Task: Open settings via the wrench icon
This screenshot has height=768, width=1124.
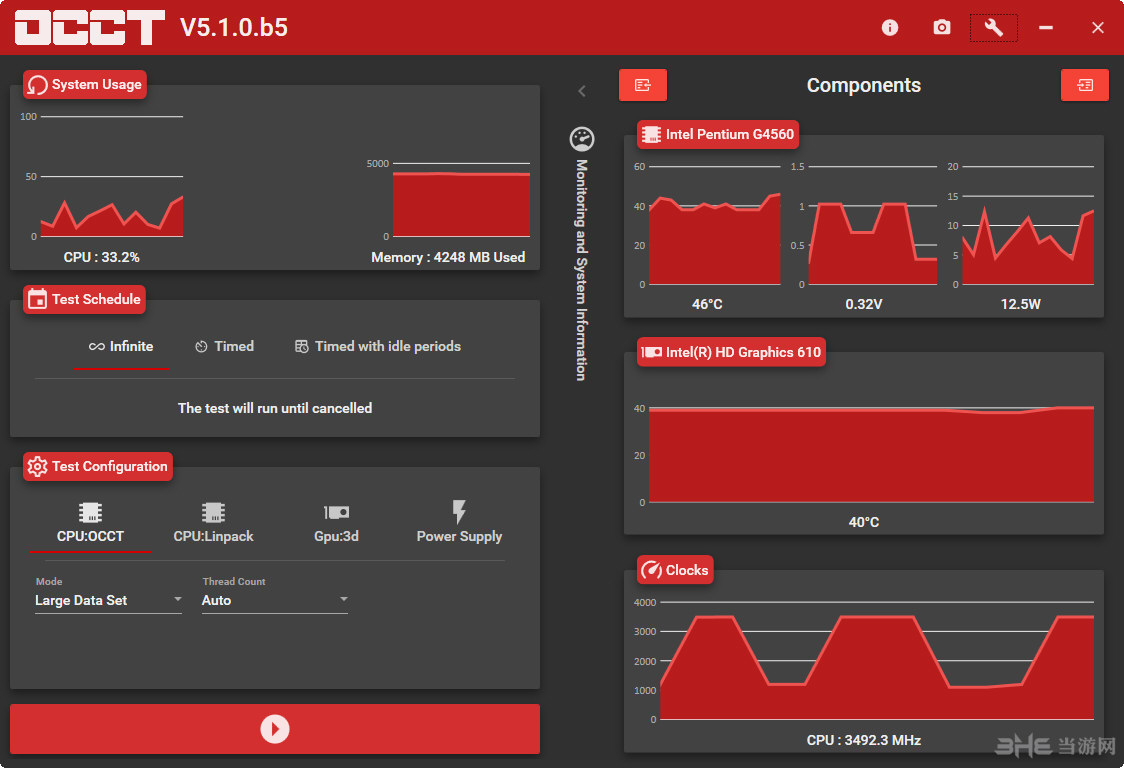Action: (994, 27)
